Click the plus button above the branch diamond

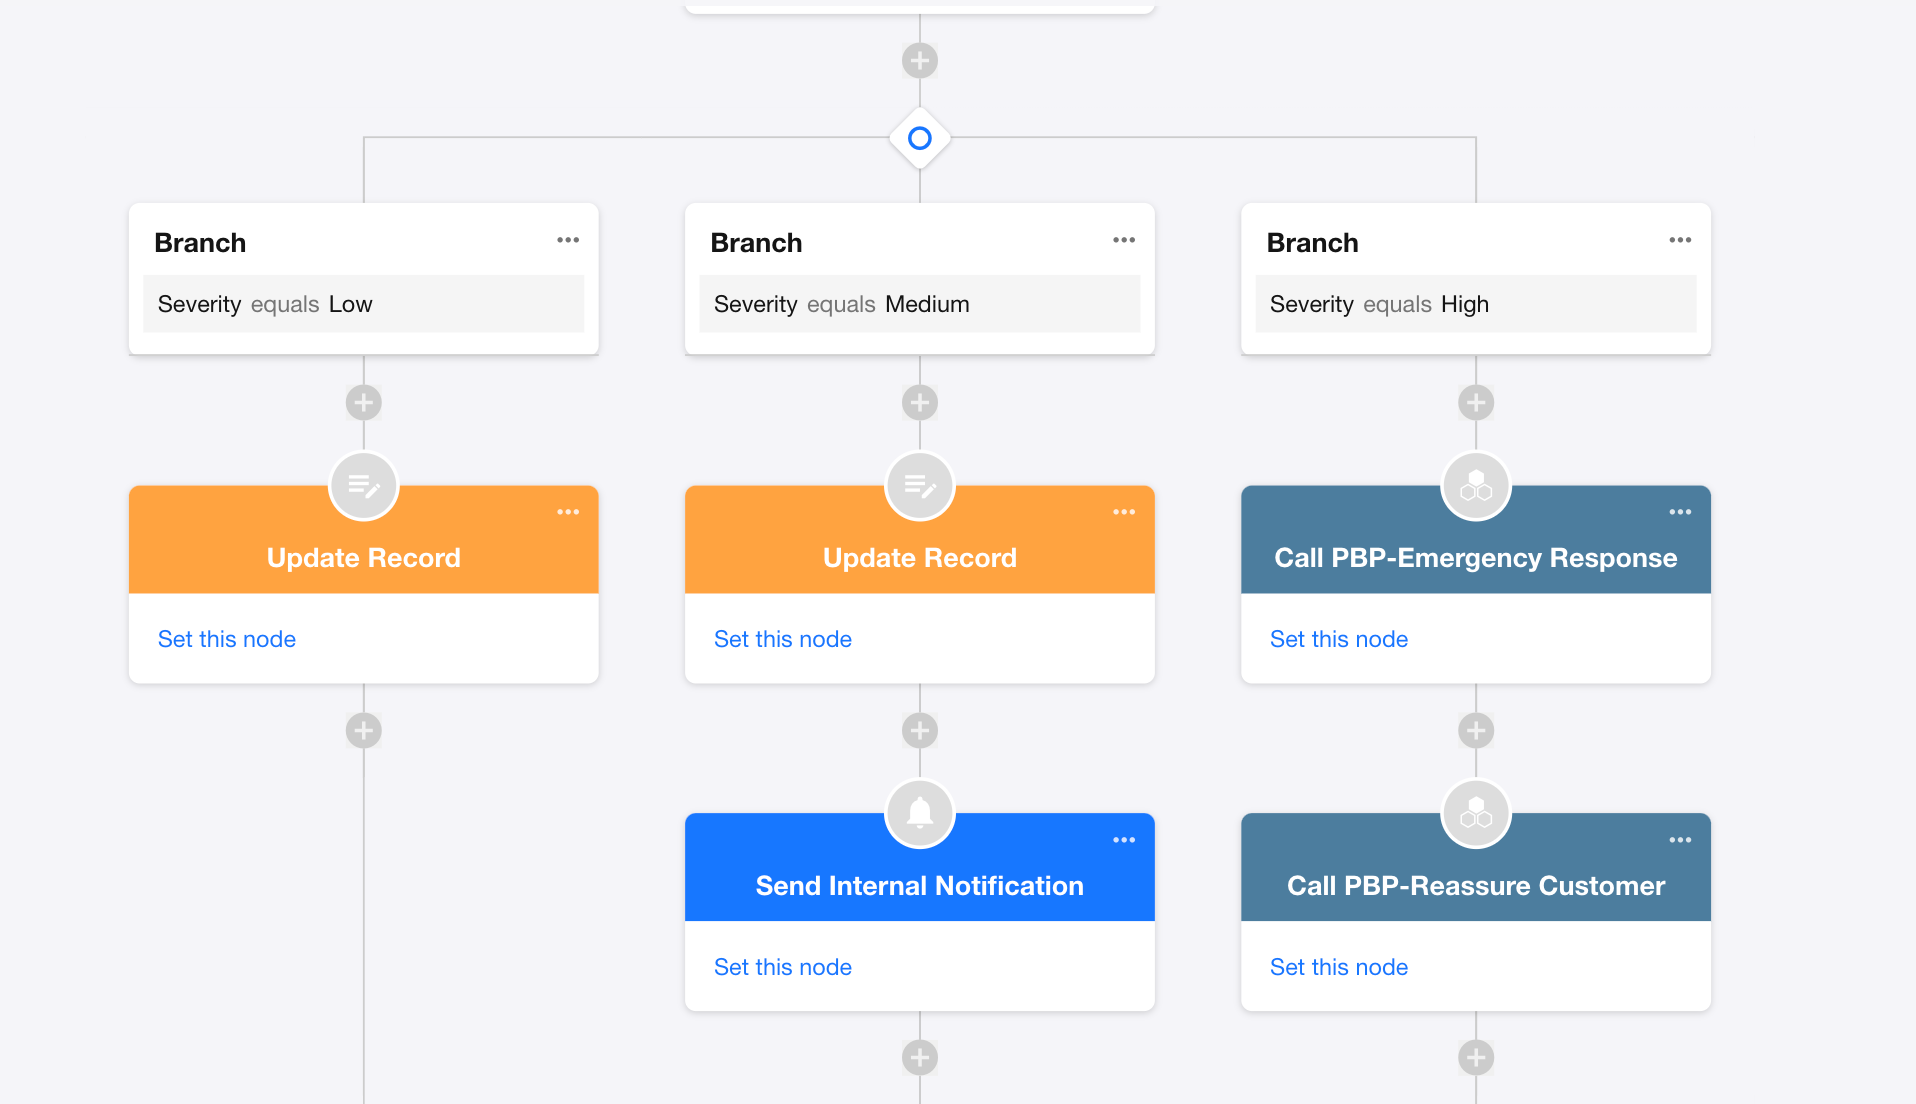920,60
